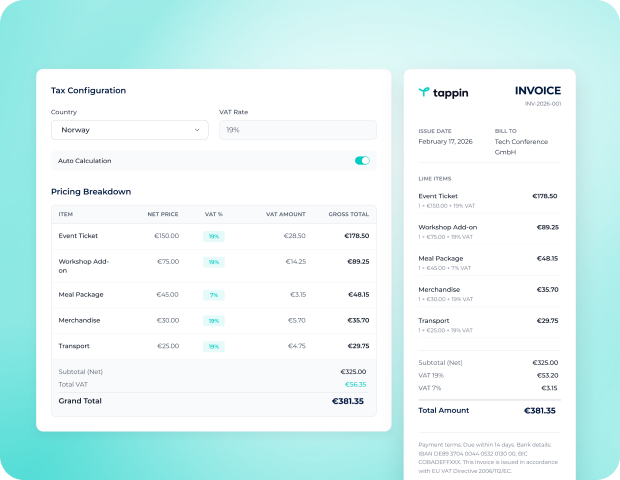Click the ITEM column header

tap(66, 214)
